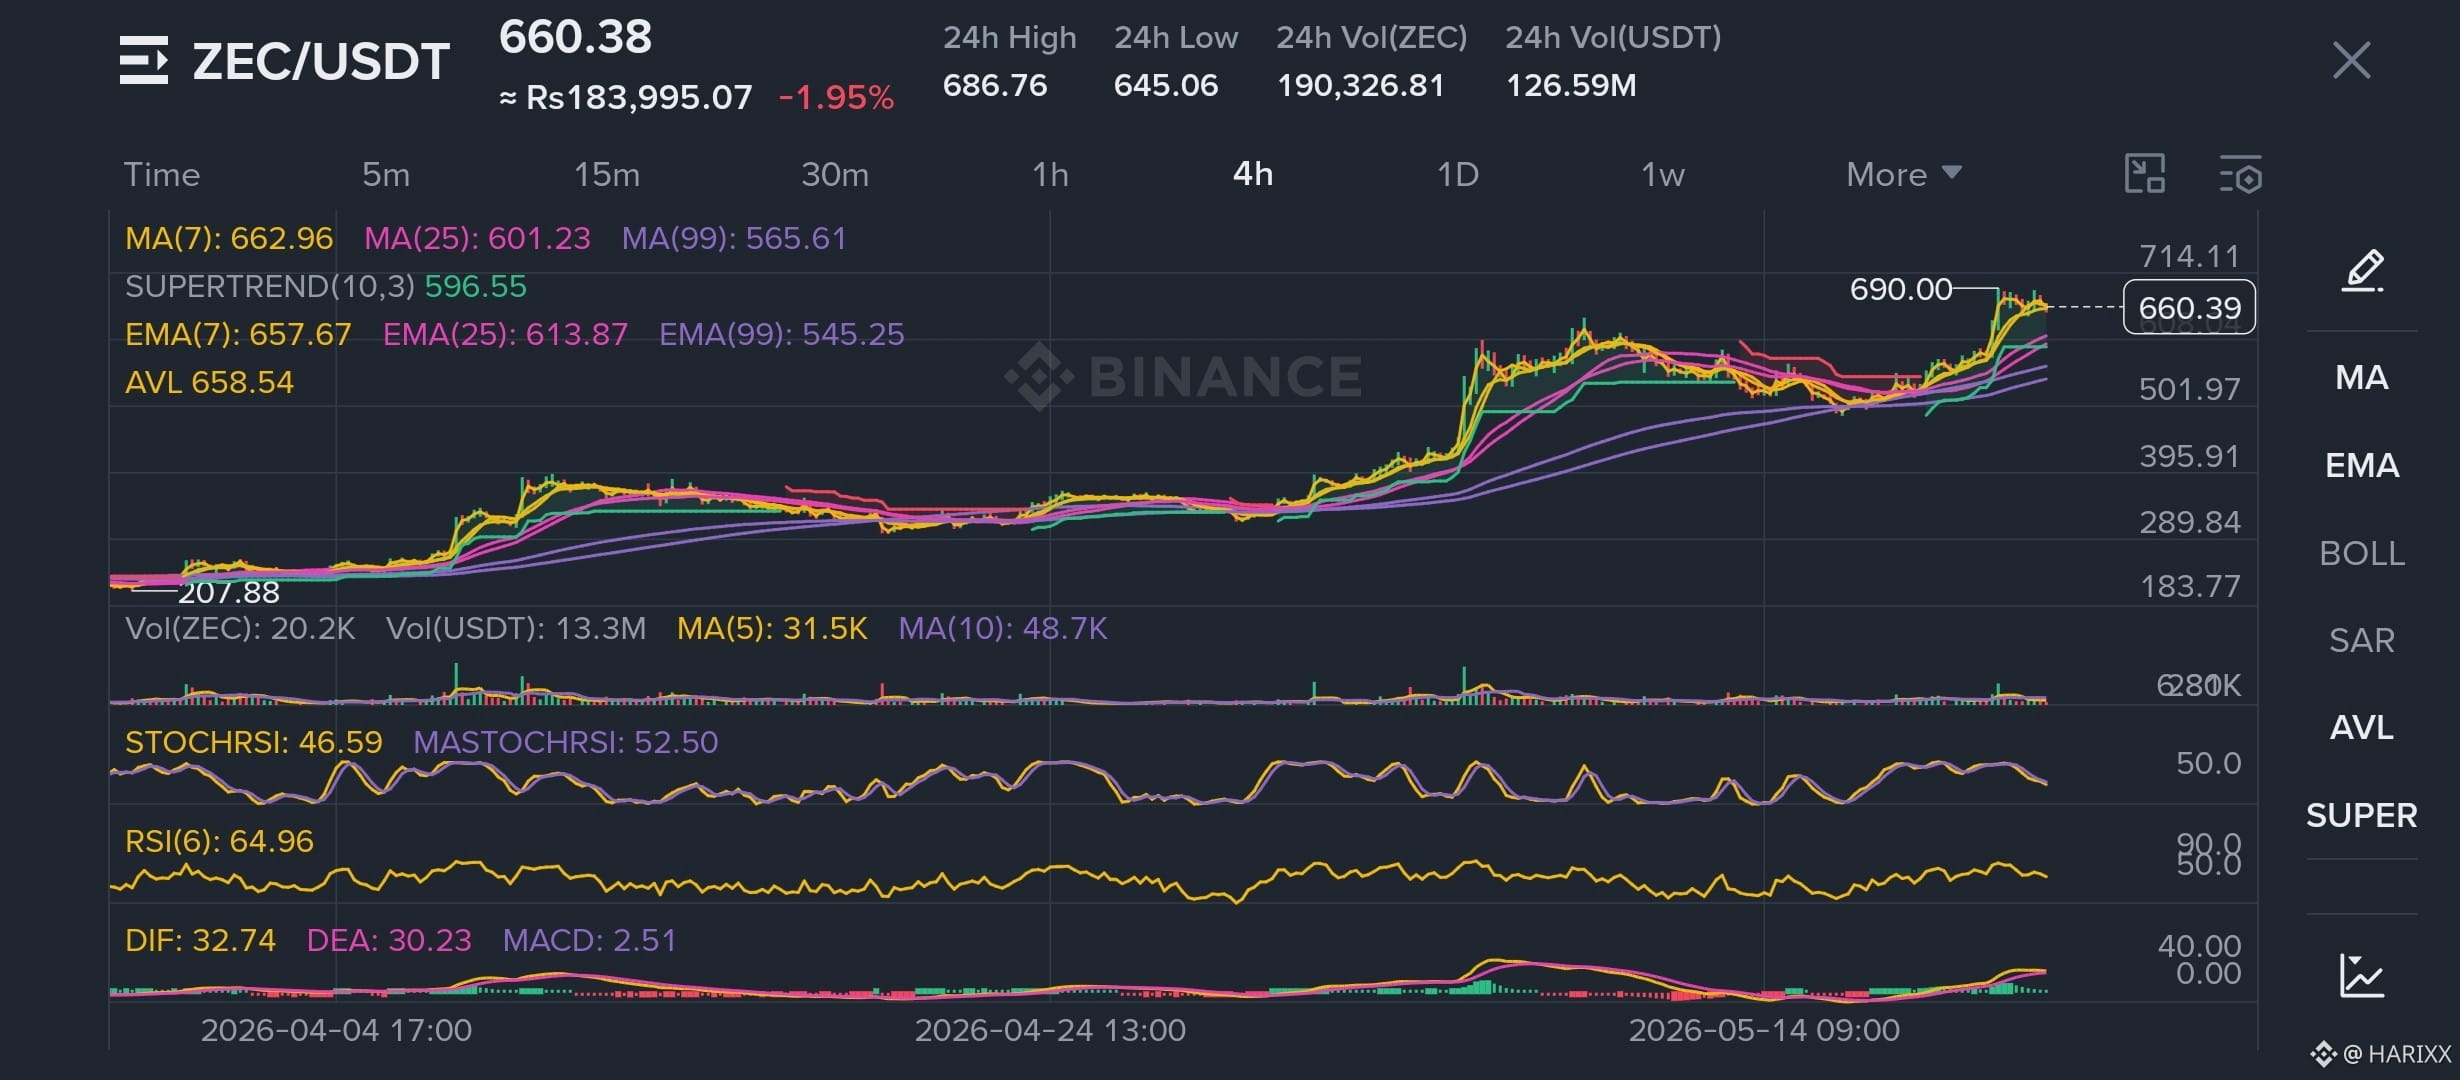Click the 289.84 price axis label
Screen dimensions: 2460x1080
pos(2189,523)
